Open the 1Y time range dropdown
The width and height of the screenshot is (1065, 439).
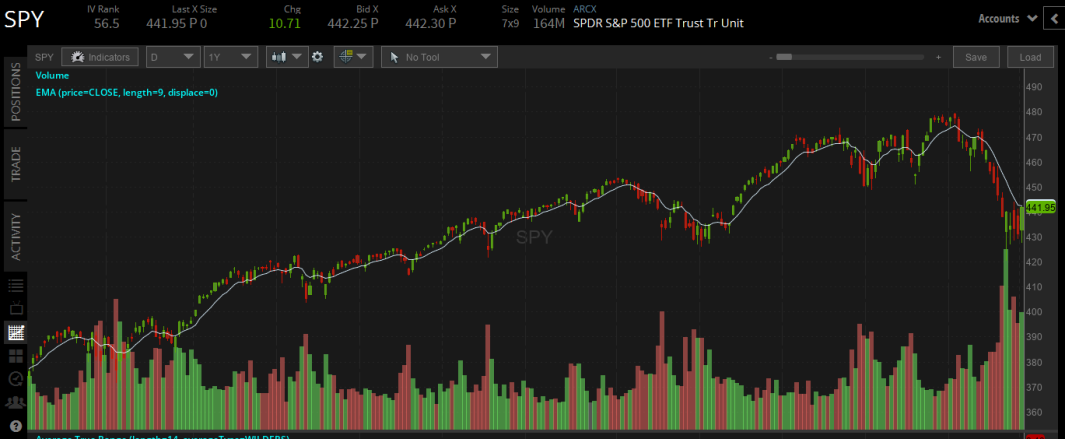[231, 57]
